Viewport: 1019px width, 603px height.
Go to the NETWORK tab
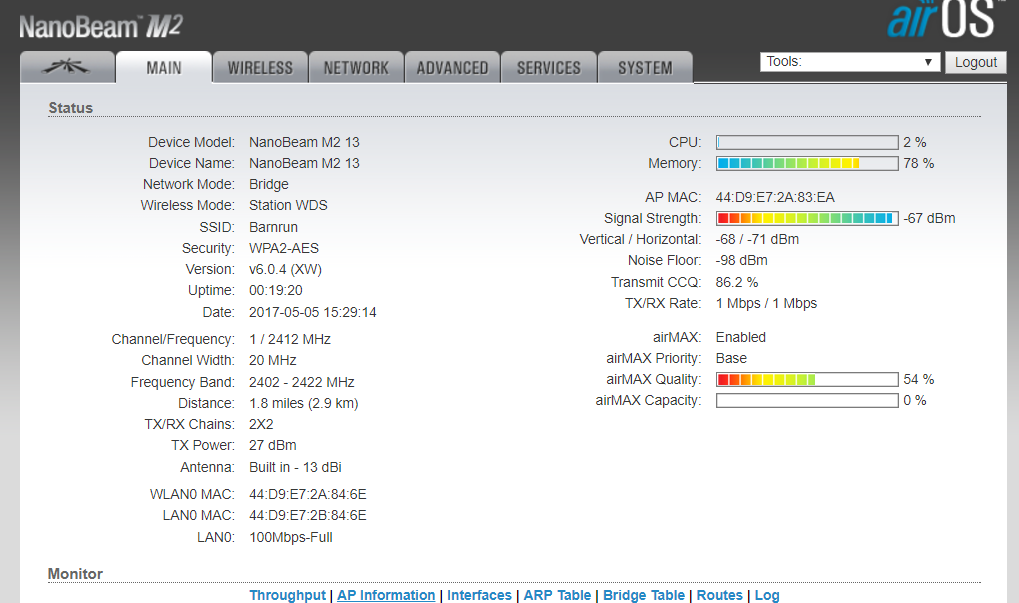coord(356,68)
